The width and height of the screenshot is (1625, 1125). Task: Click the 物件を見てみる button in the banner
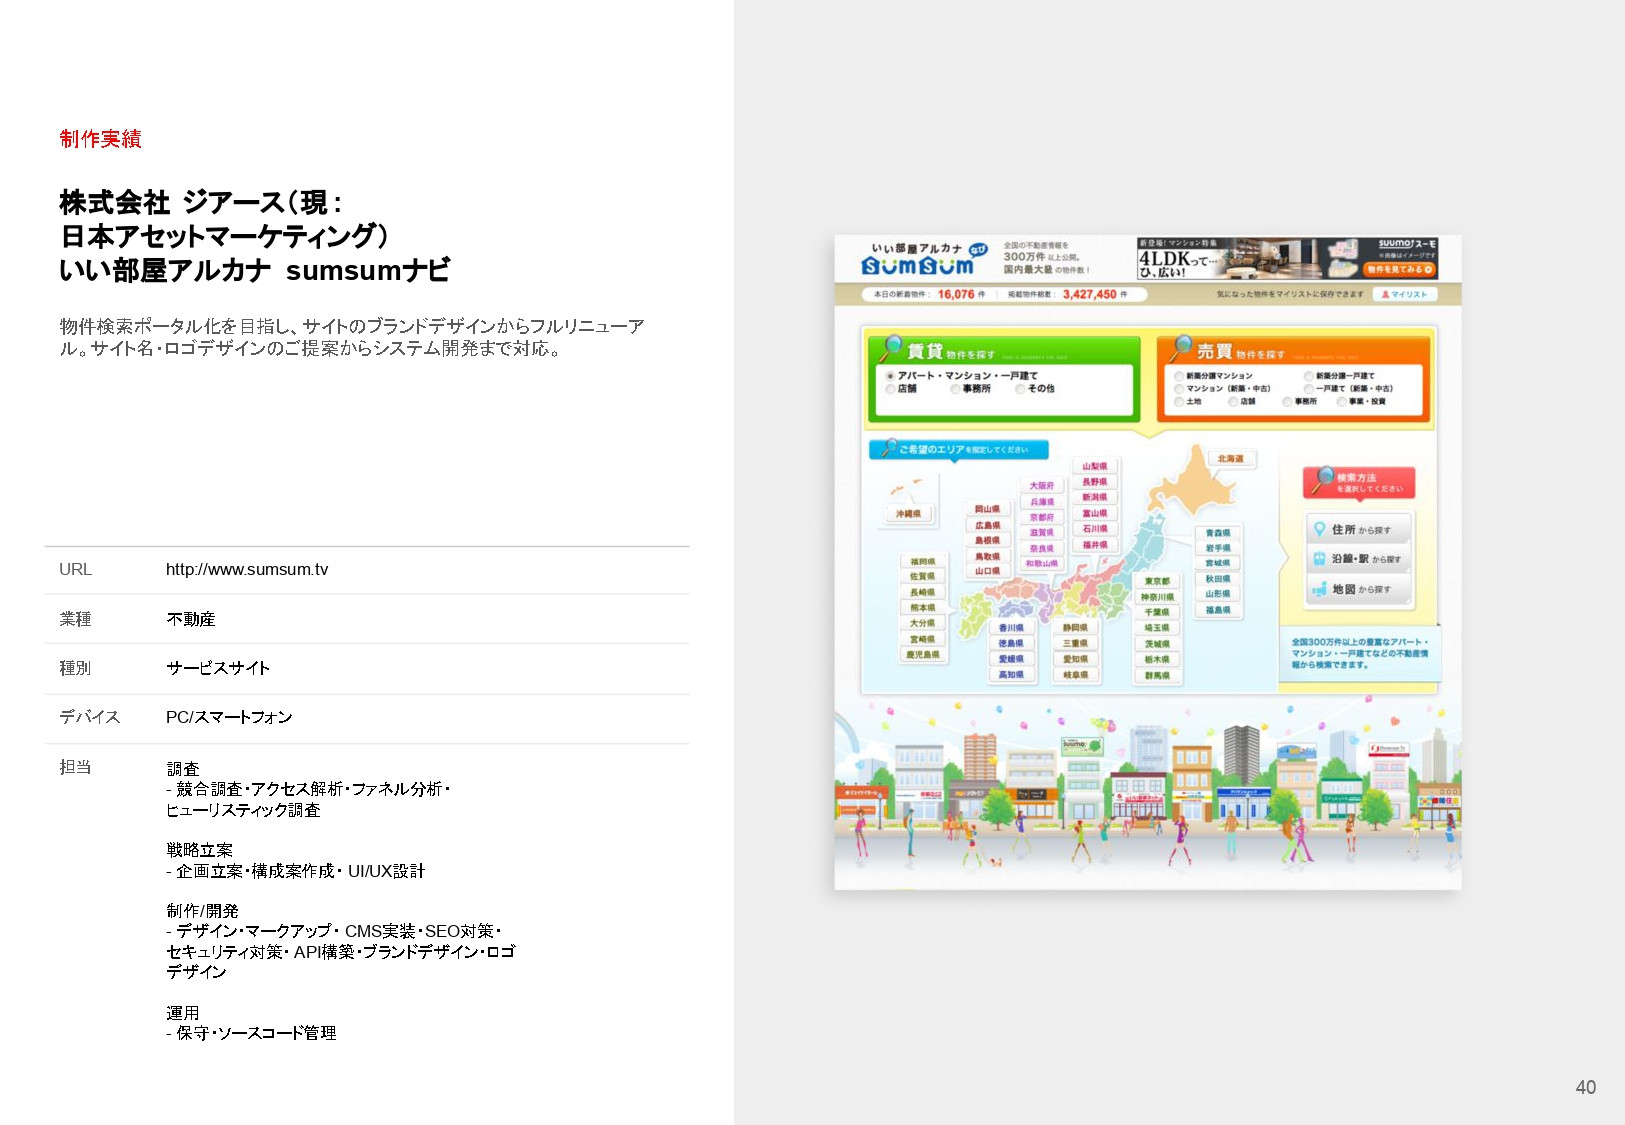pos(1399,269)
